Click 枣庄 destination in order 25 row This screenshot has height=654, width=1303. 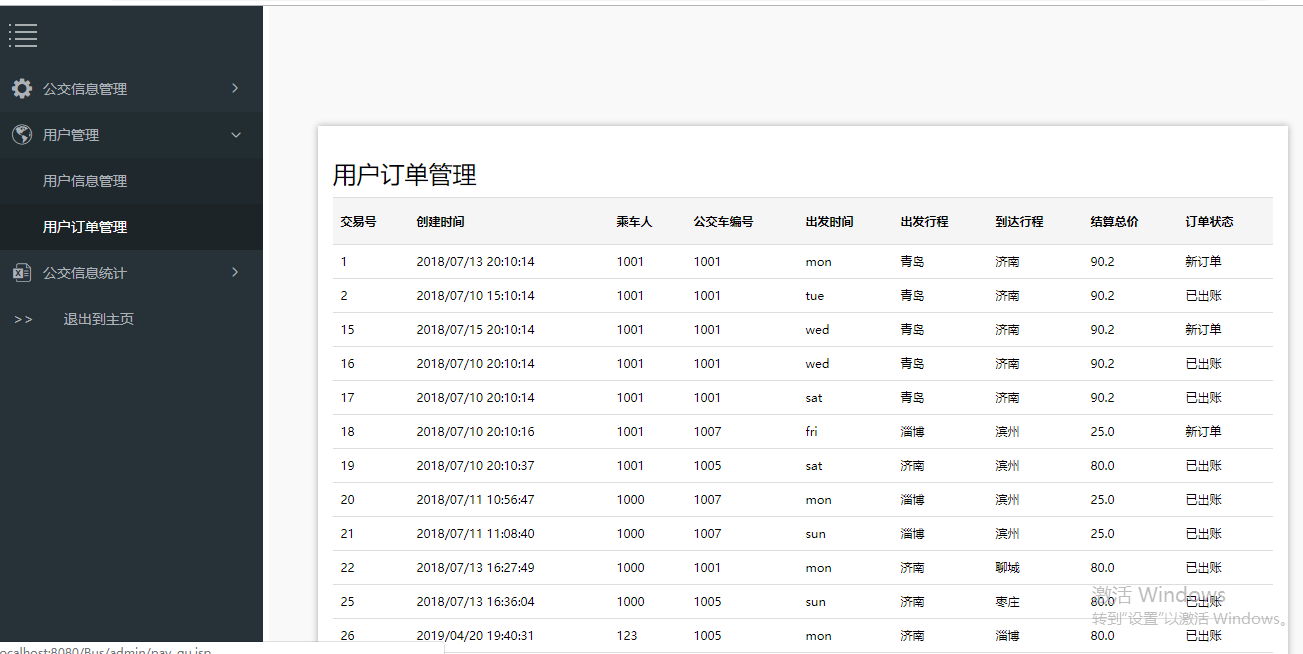[x=1007, y=602]
